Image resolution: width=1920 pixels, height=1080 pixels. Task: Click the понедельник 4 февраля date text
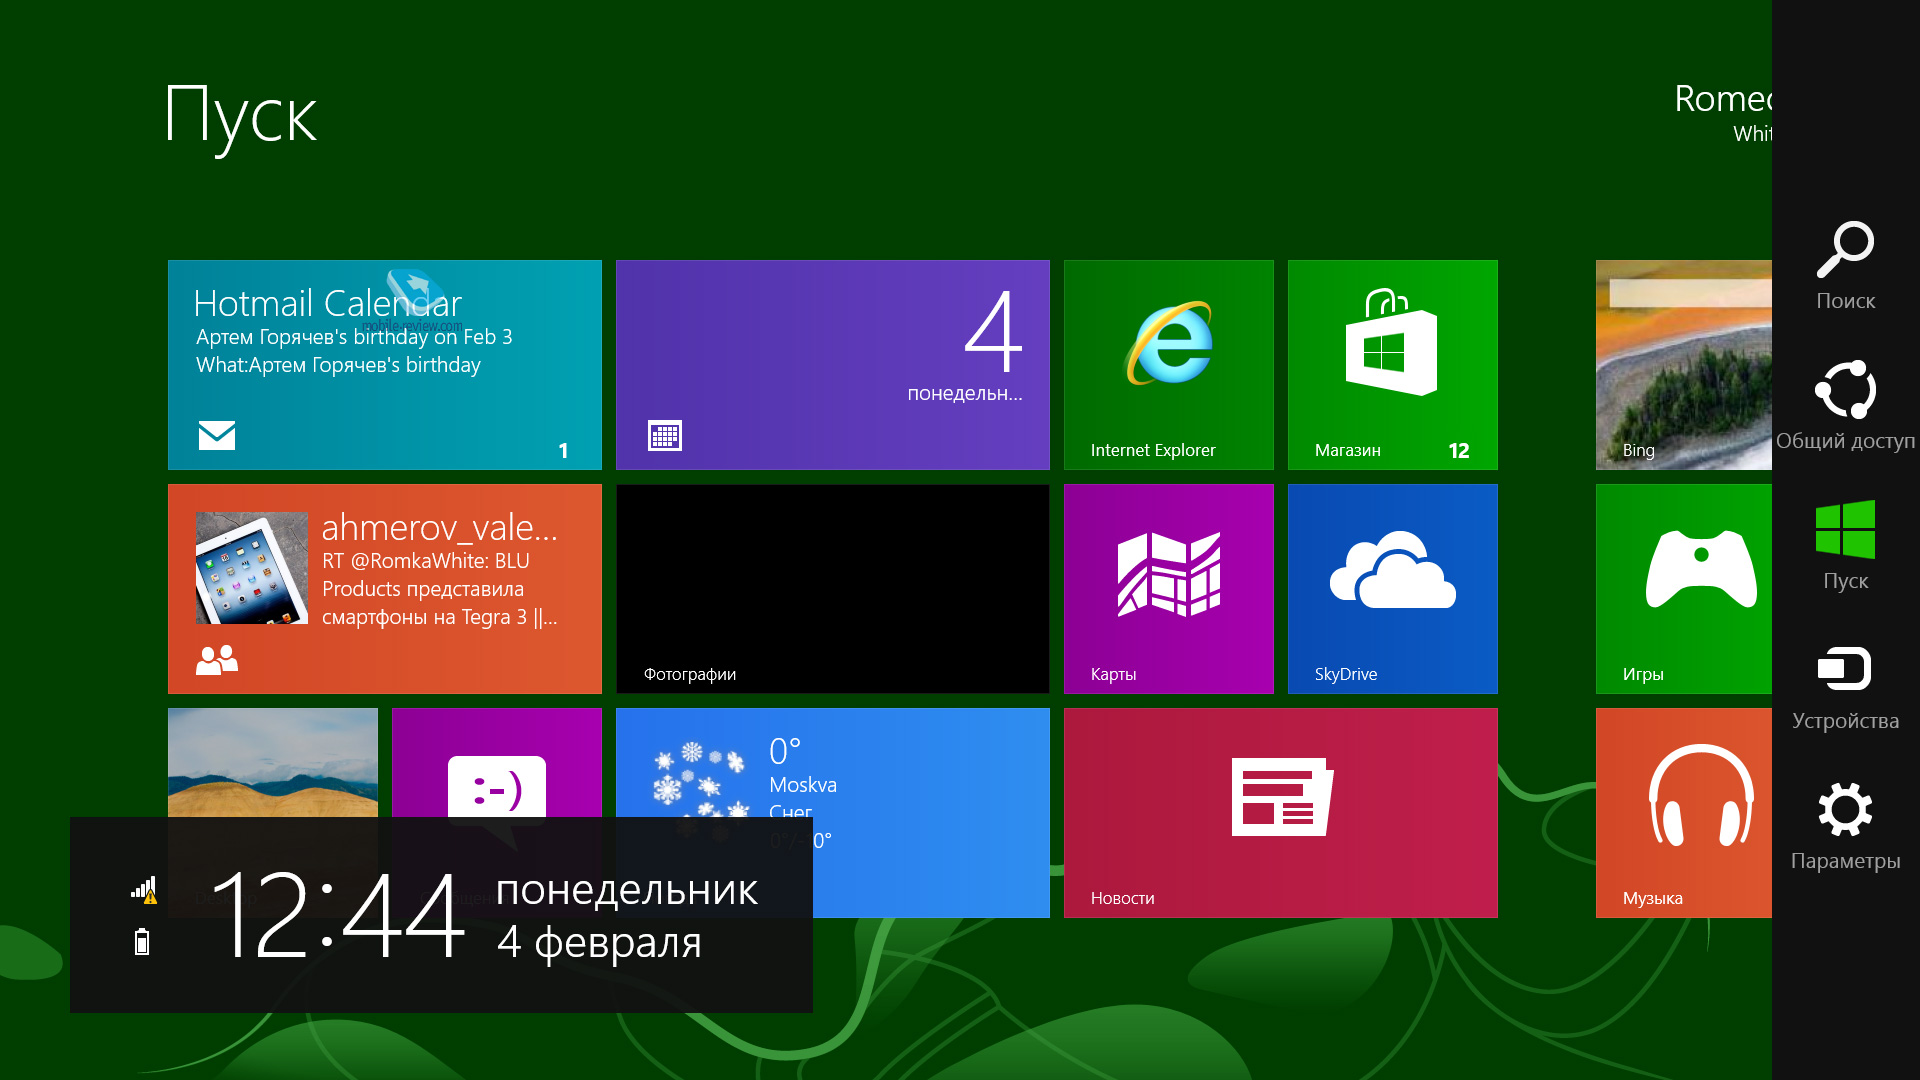627,916
